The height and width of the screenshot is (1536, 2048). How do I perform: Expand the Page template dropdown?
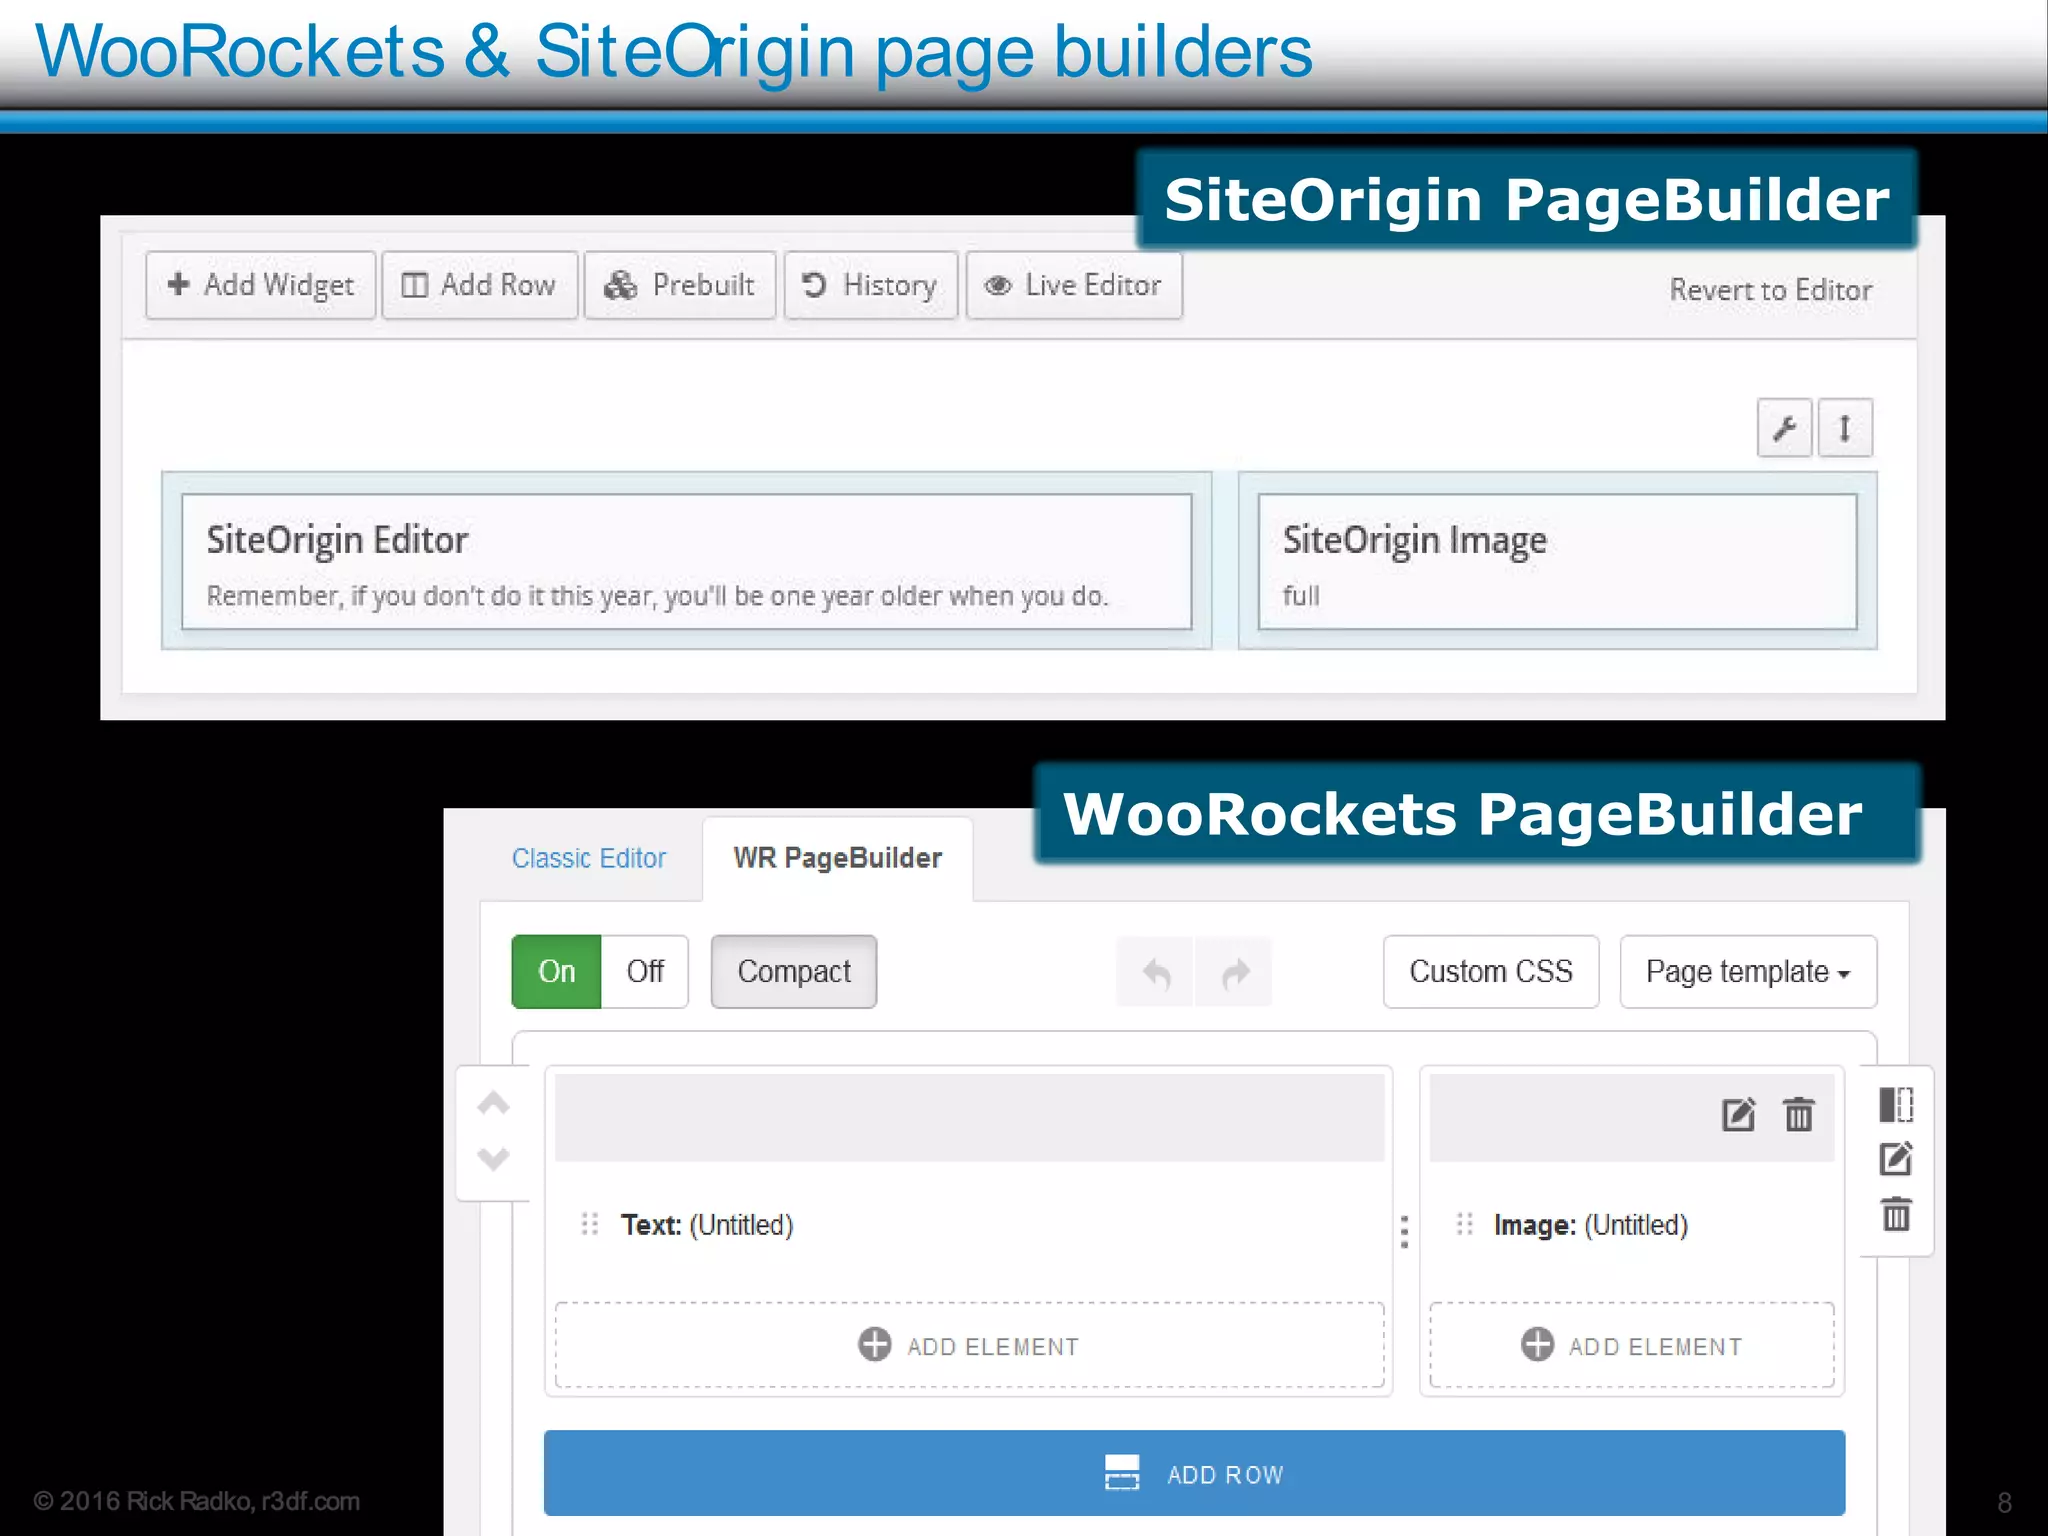click(1748, 971)
